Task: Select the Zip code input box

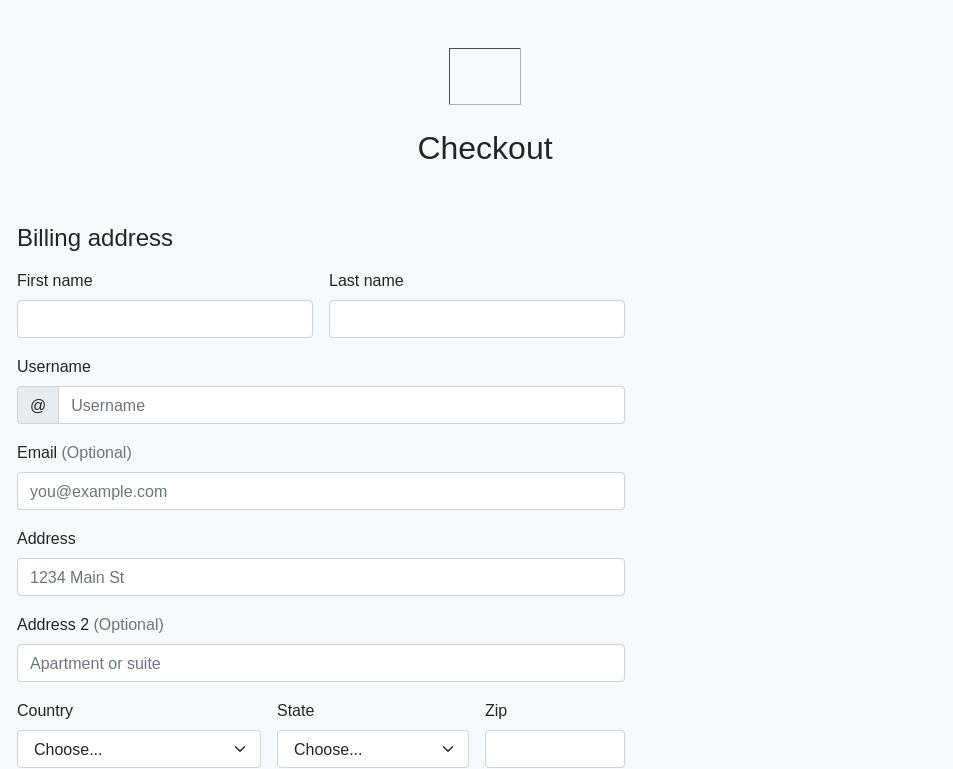Action: 555,749
